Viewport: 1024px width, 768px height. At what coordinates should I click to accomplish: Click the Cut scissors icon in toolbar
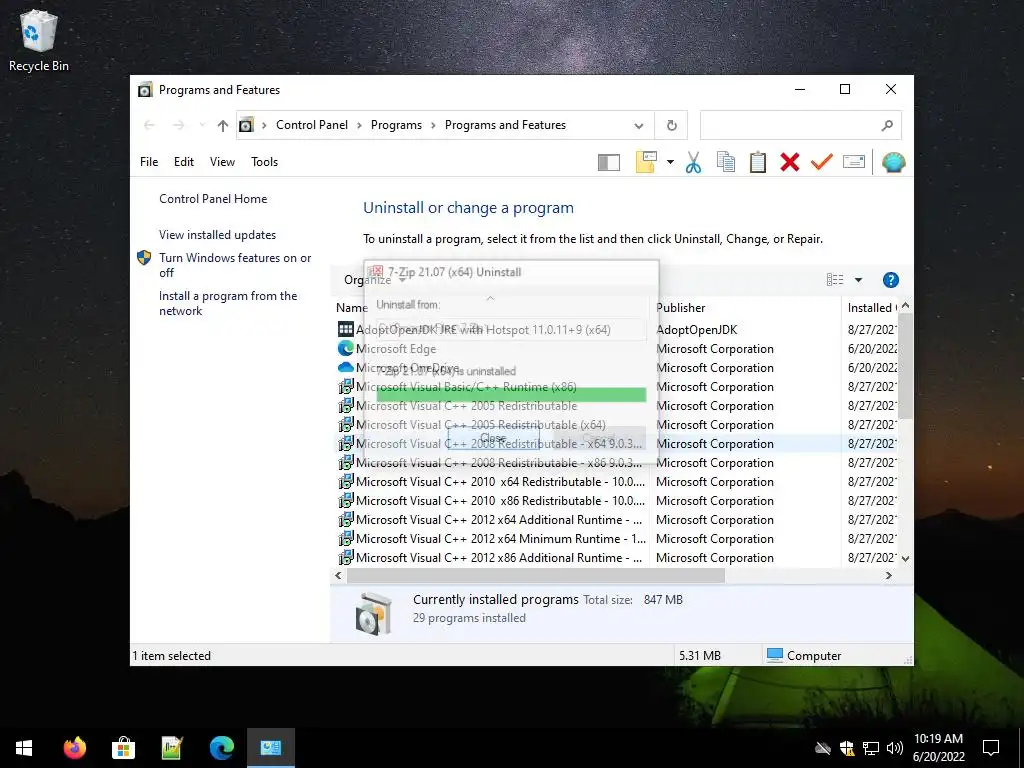[694, 162]
